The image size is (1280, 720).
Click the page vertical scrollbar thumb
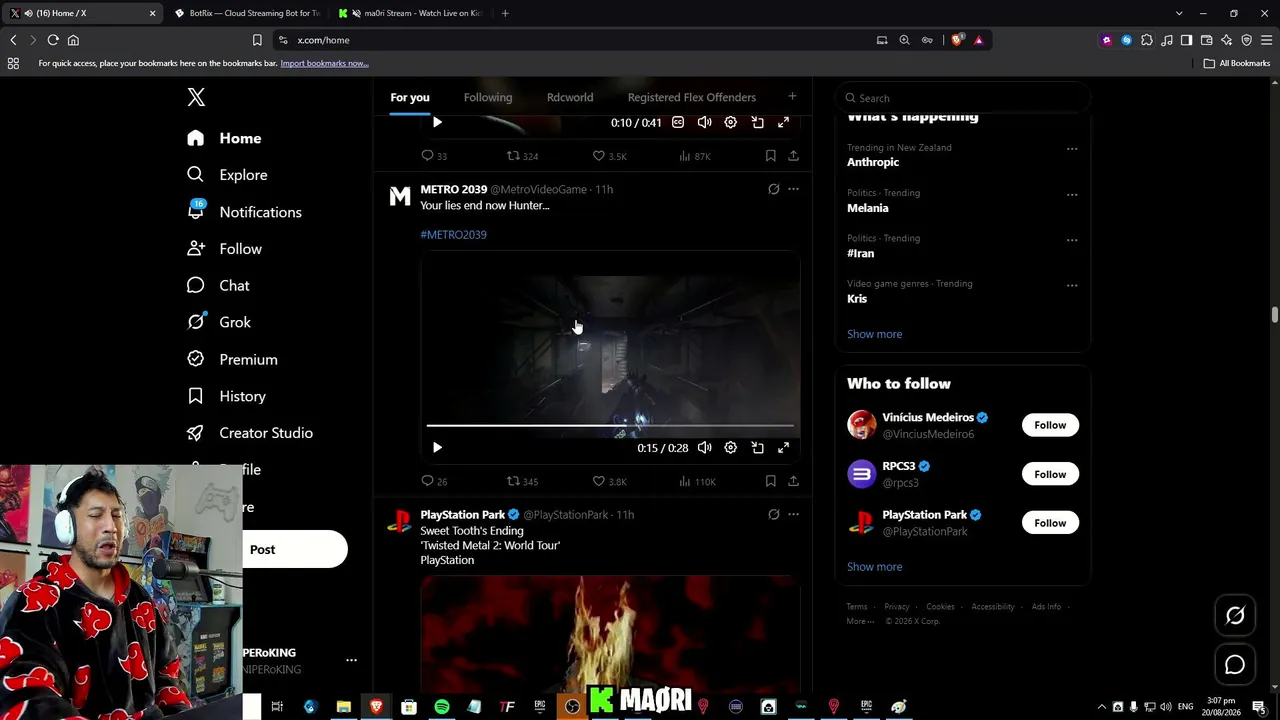(1275, 315)
